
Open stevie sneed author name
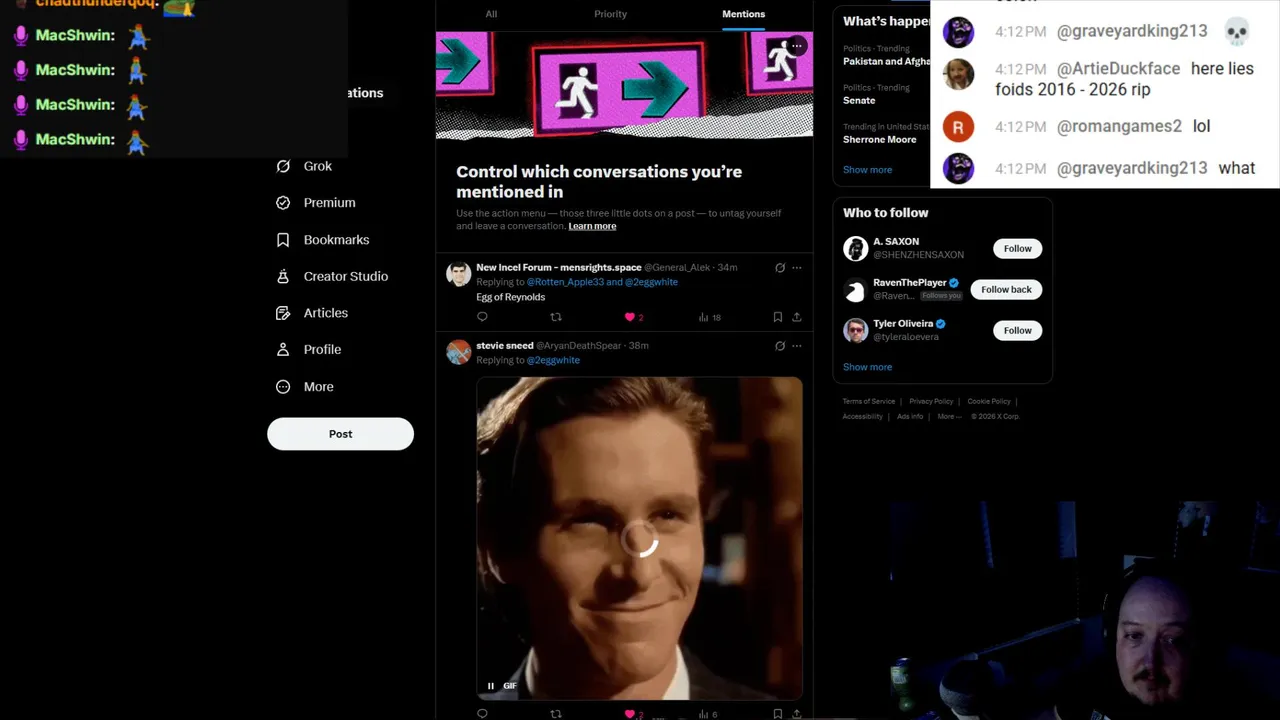click(x=505, y=346)
